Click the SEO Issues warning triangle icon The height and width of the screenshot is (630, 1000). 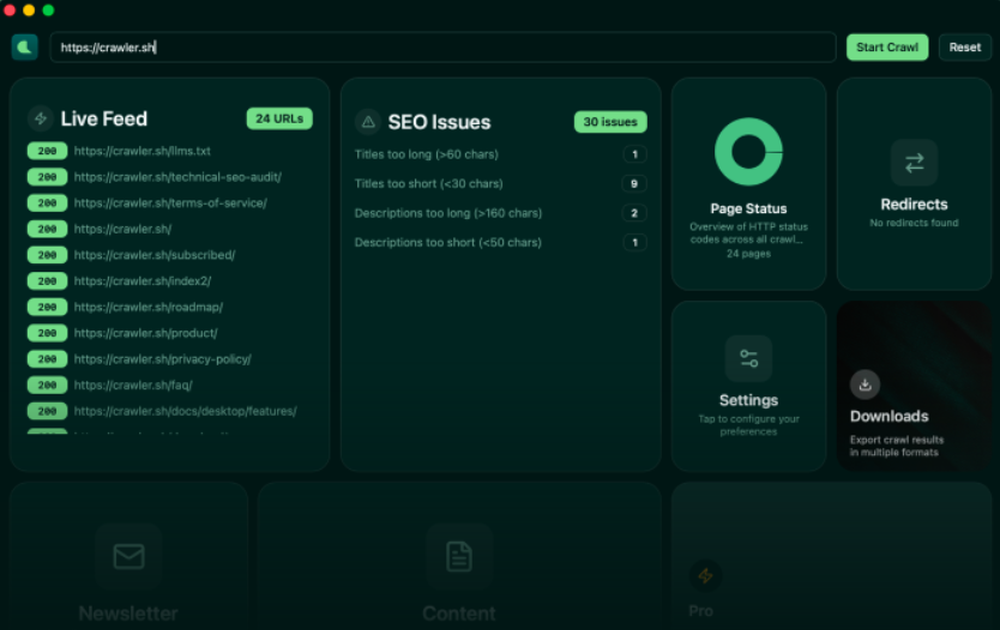pyautogui.click(x=368, y=121)
